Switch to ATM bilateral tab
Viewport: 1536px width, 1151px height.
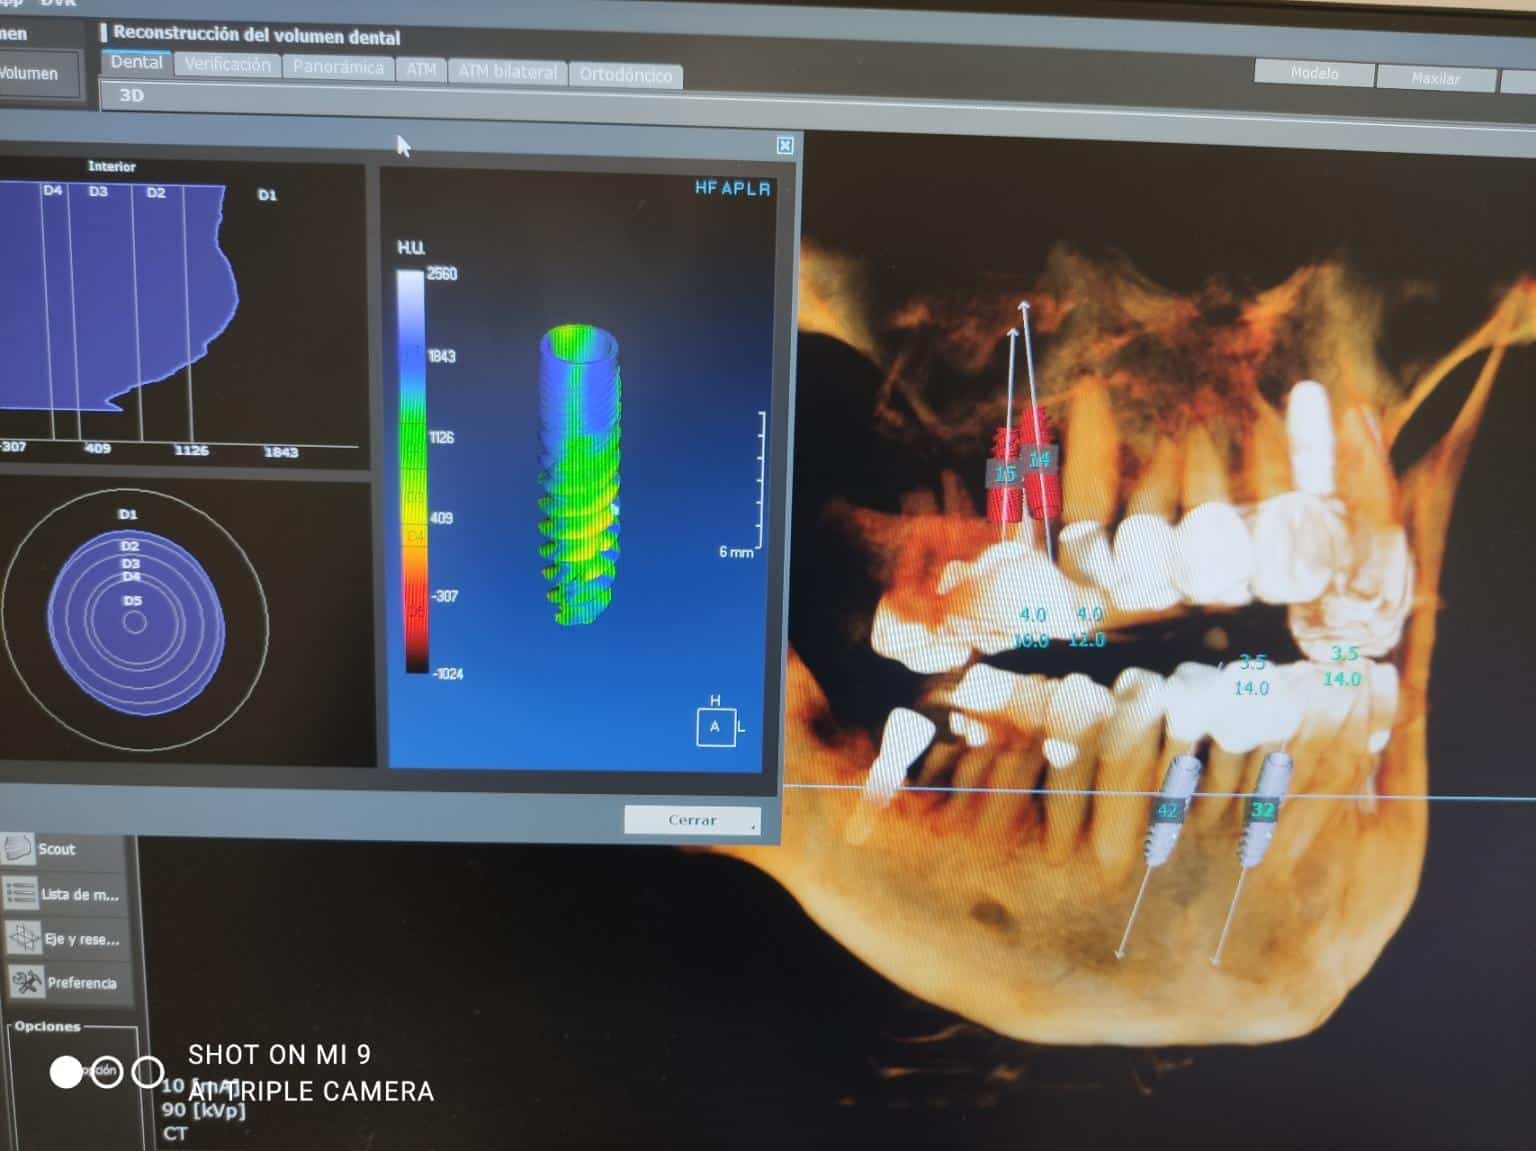click(x=507, y=72)
